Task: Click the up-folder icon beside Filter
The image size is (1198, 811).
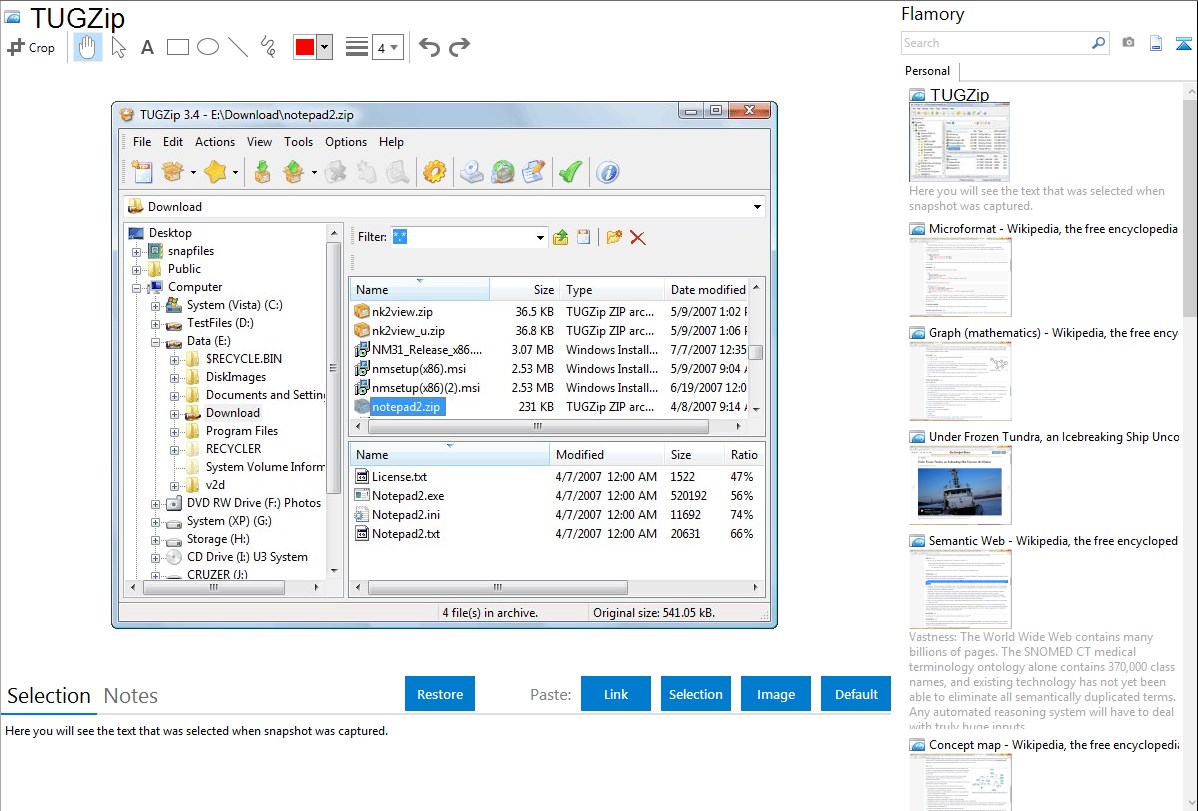Action: (x=561, y=238)
